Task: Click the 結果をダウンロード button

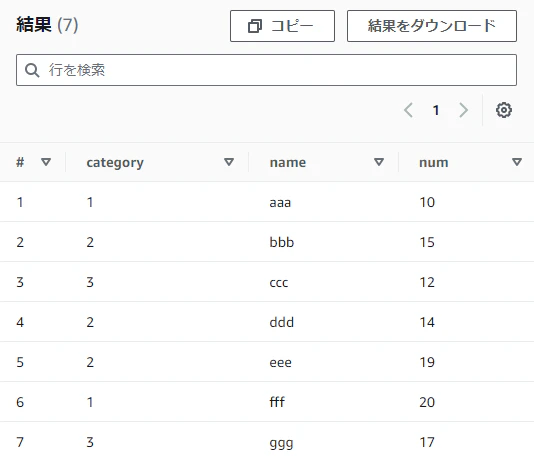Action: [x=432, y=26]
